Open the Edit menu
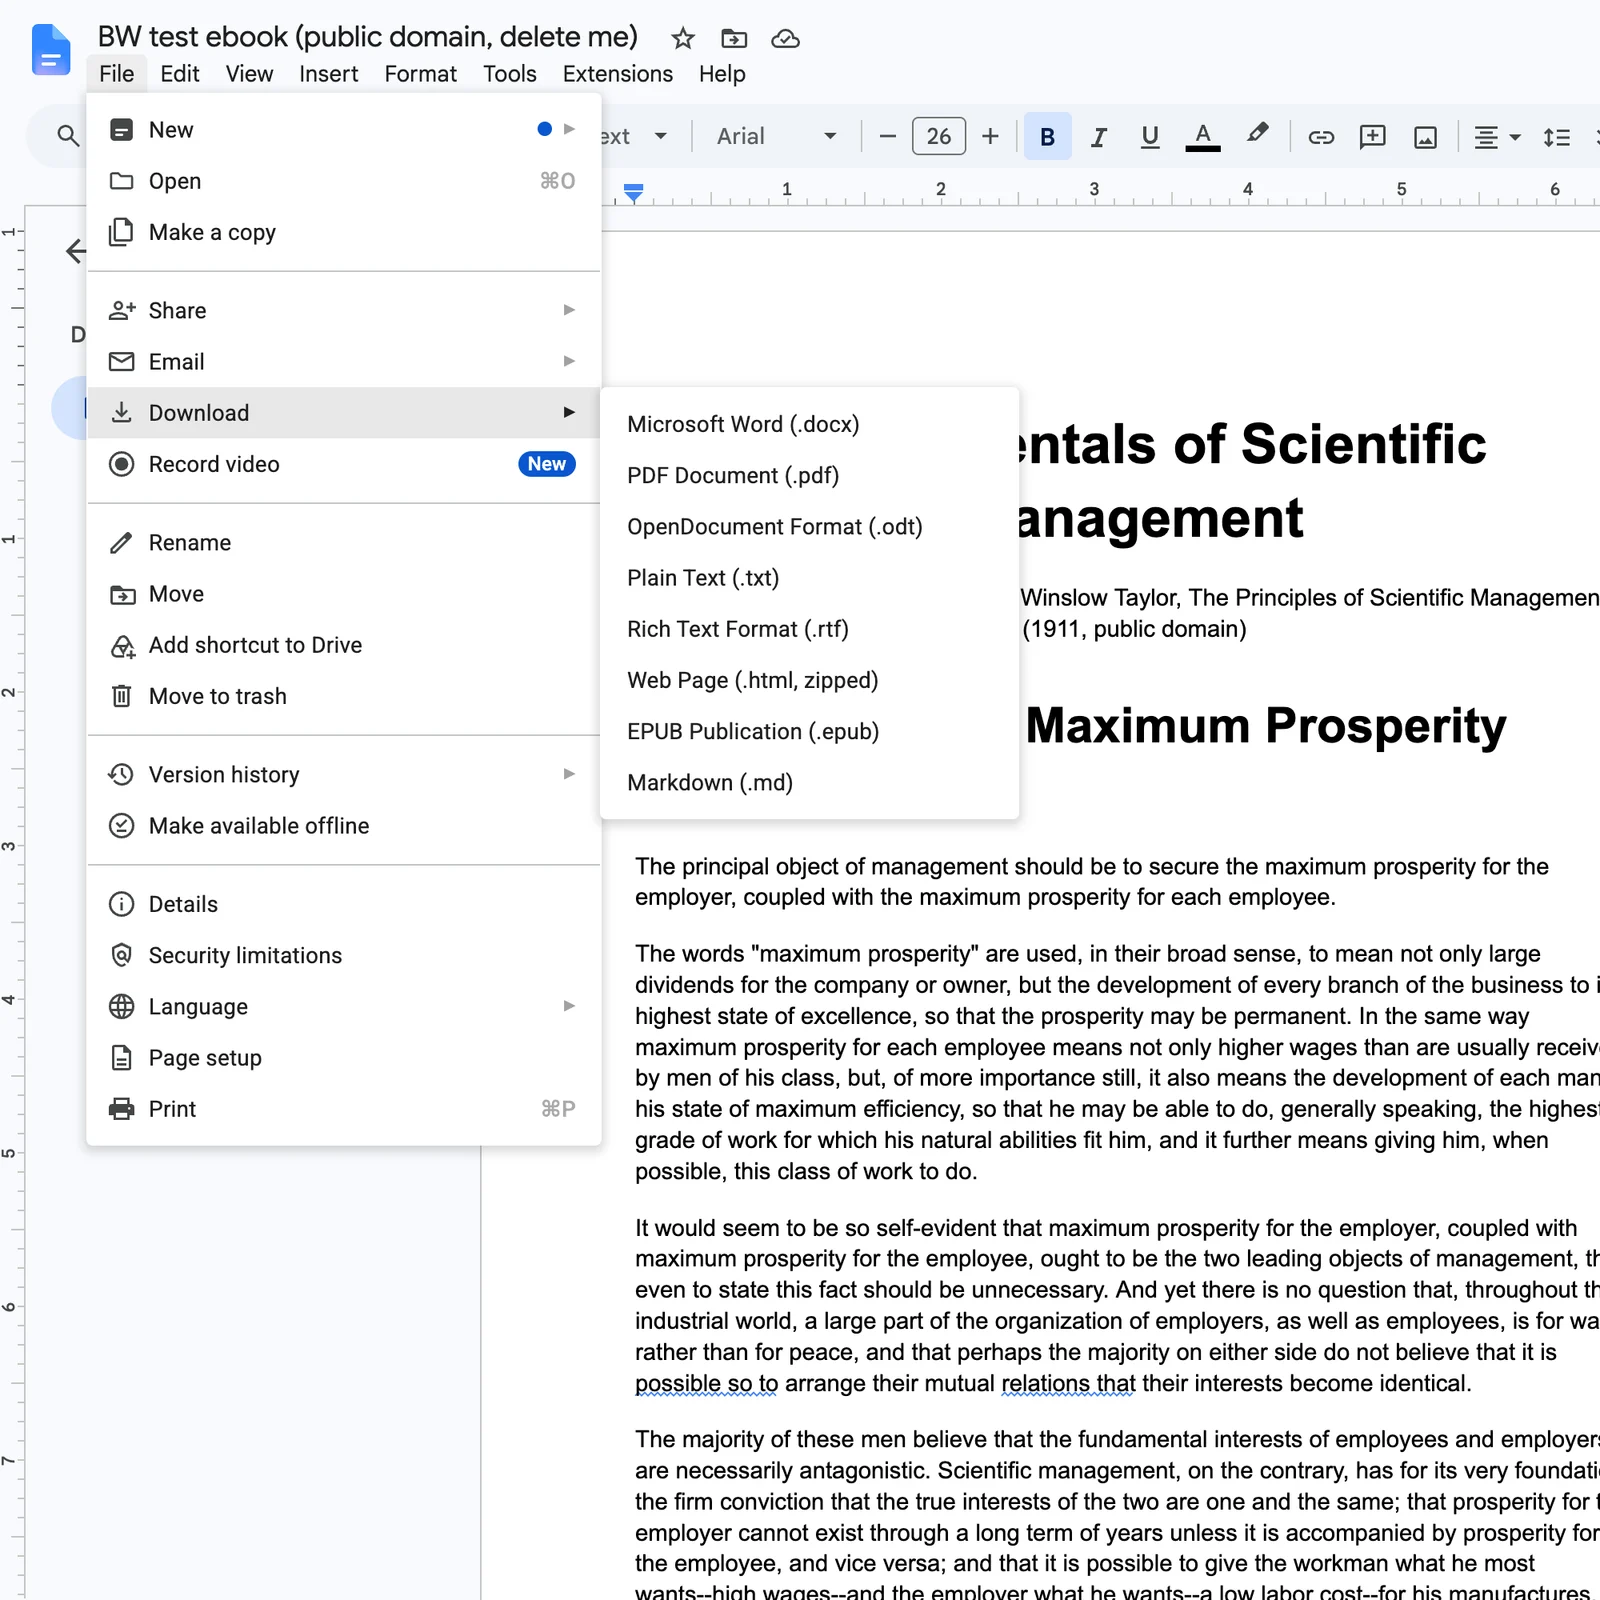Viewport: 1600px width, 1600px height. tap(180, 74)
